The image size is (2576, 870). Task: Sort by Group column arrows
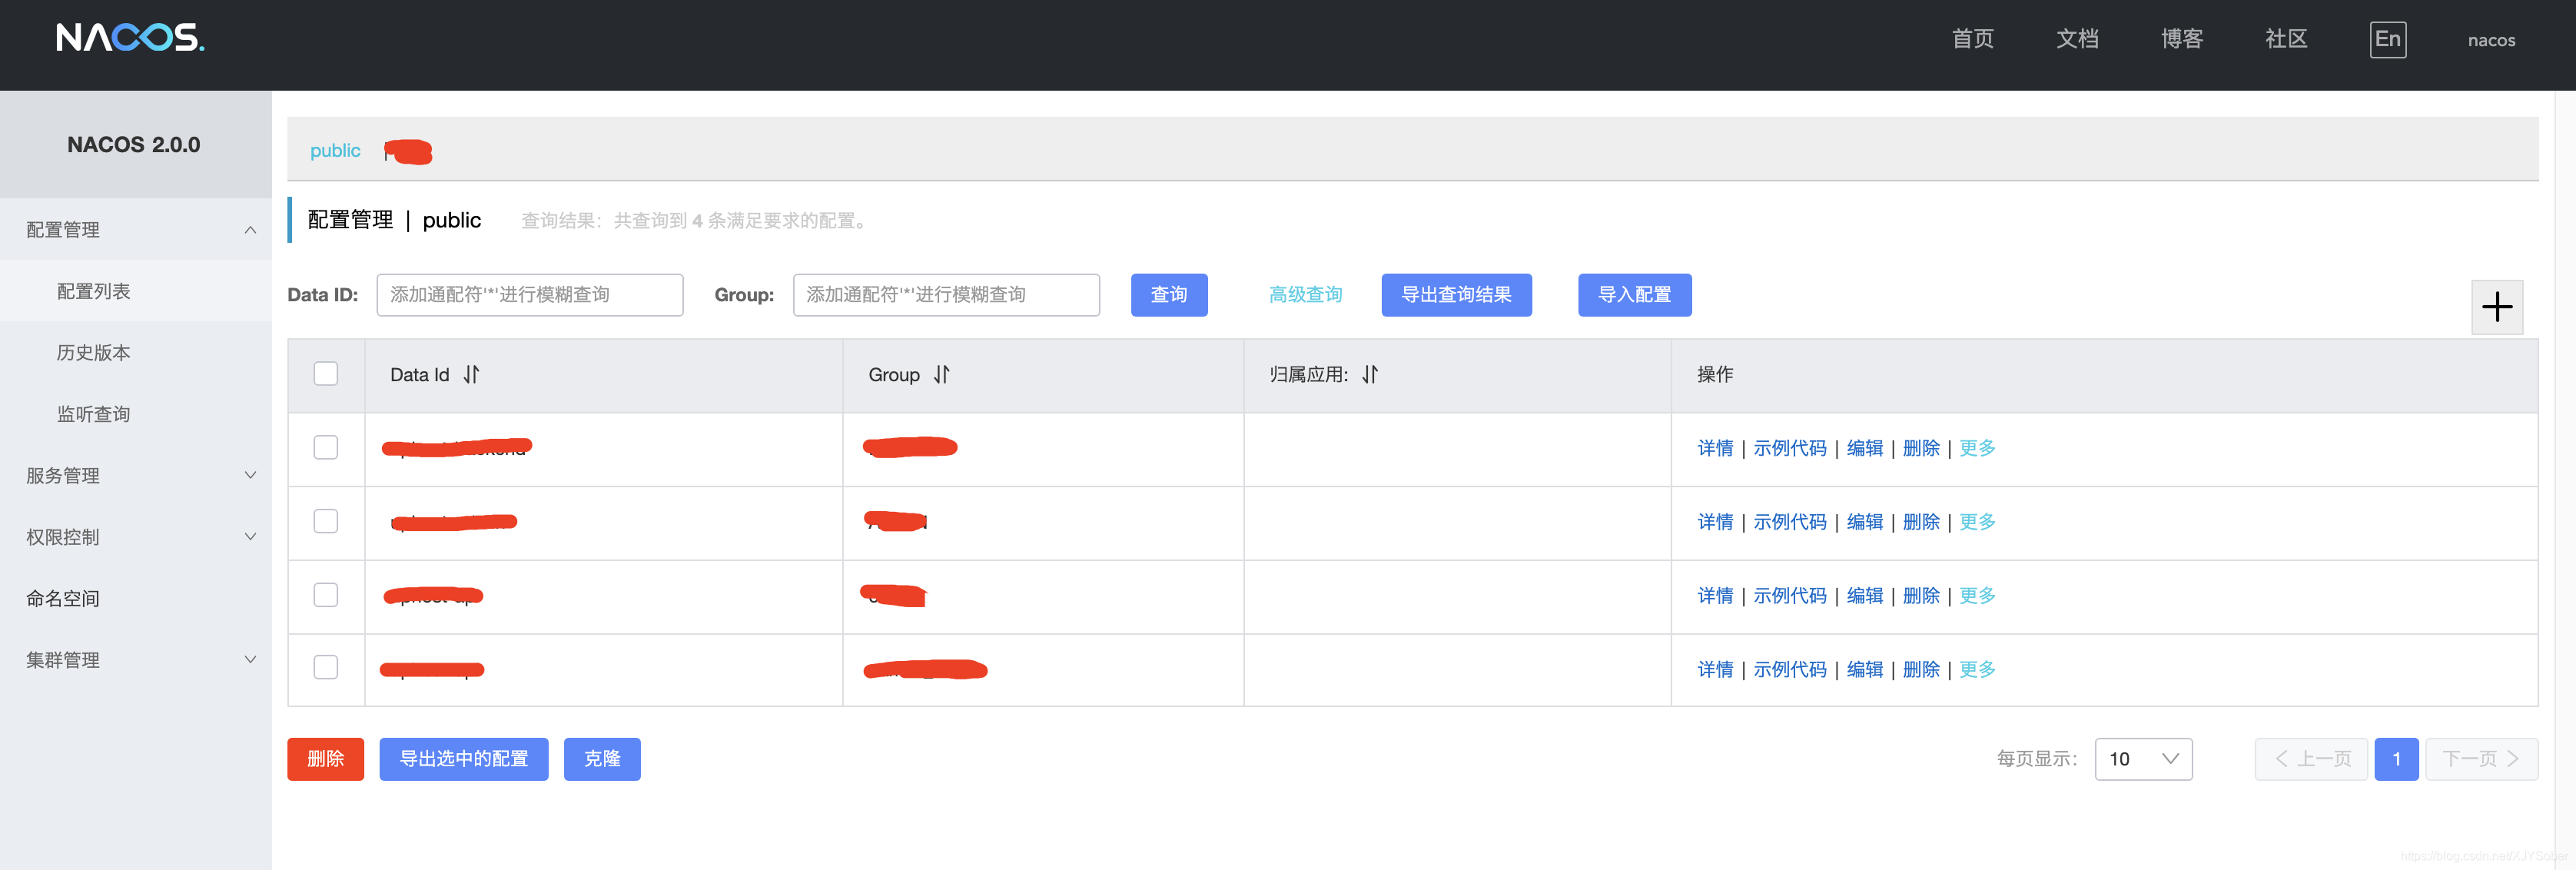[x=941, y=375]
